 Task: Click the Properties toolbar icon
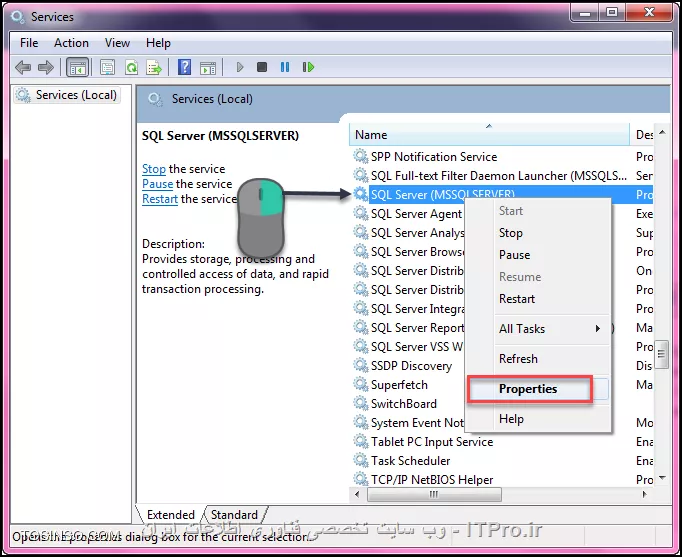pos(107,67)
